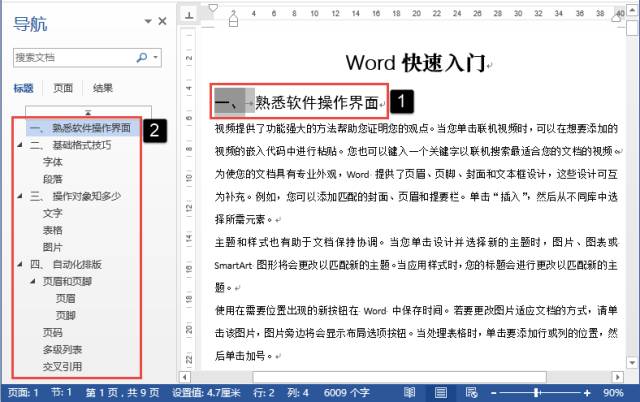640x402 pixels.
Task: Go to the 页脚 heading
Action: pyautogui.click(x=66, y=315)
